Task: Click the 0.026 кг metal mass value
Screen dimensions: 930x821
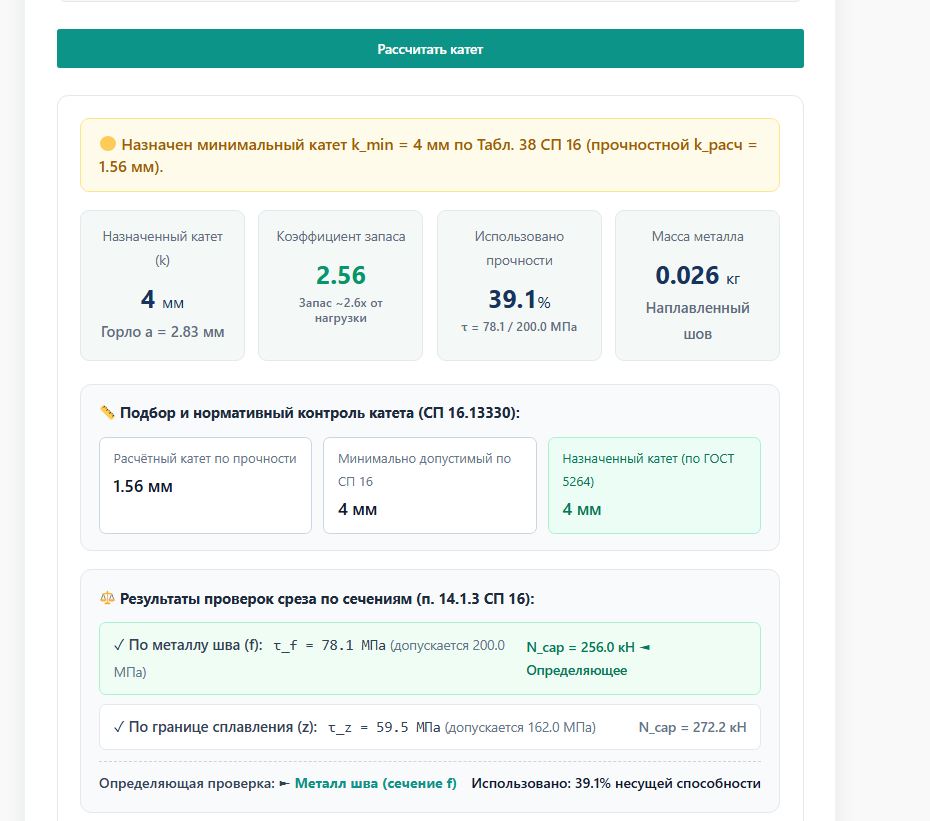Action: 698,275
